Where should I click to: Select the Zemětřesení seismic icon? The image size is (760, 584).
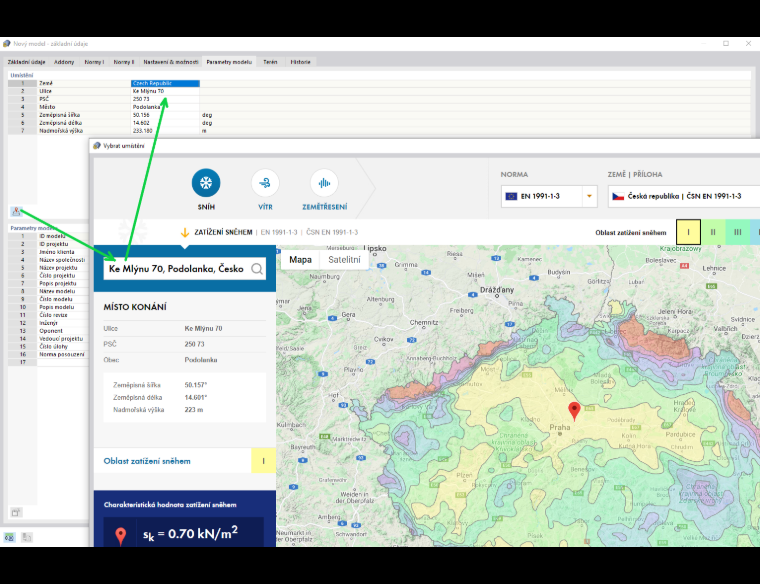(324, 183)
